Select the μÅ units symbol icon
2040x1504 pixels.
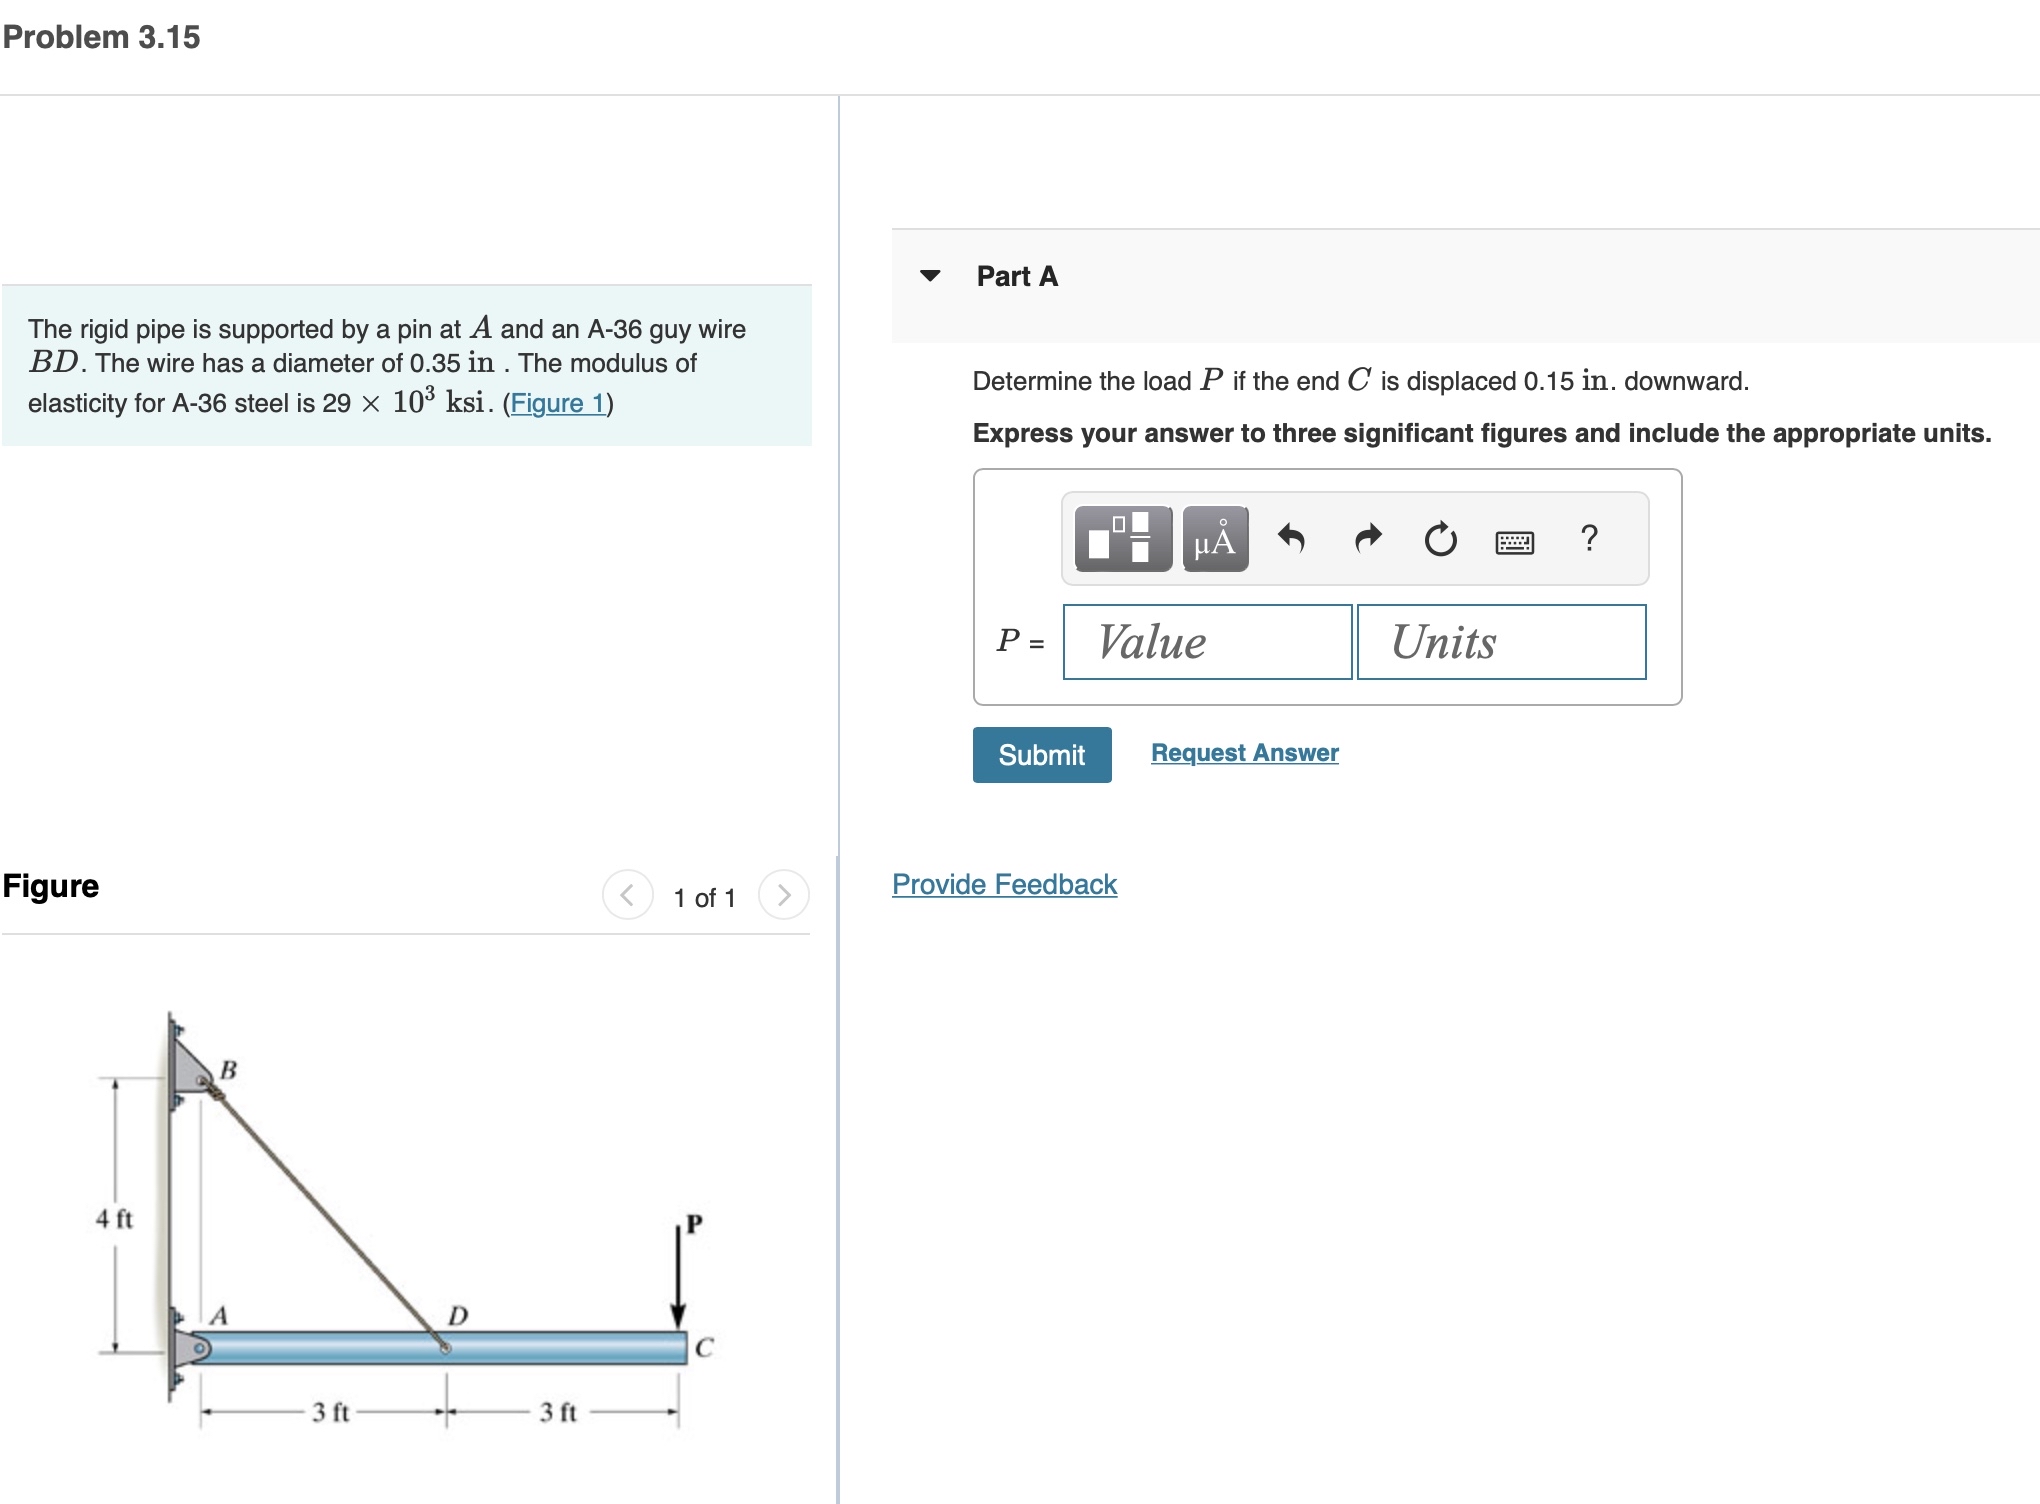(x=1214, y=540)
